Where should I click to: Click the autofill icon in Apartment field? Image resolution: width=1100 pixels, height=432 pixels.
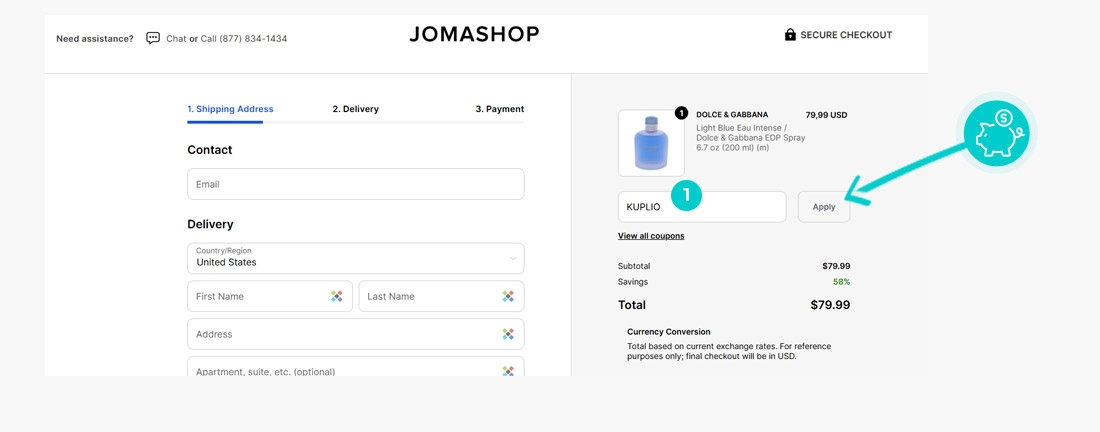click(x=508, y=371)
